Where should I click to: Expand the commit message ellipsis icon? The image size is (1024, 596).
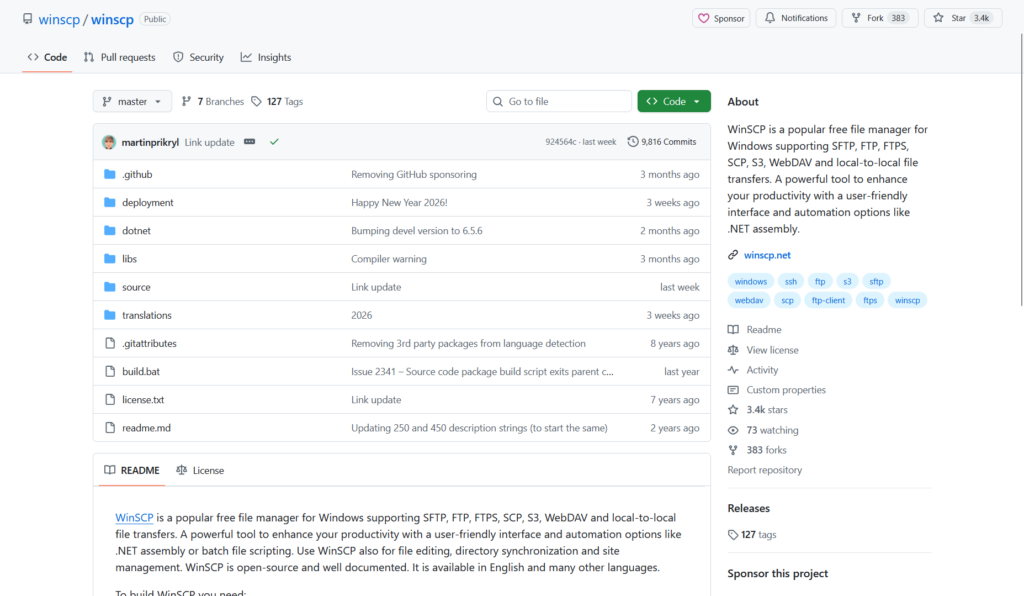(x=249, y=142)
